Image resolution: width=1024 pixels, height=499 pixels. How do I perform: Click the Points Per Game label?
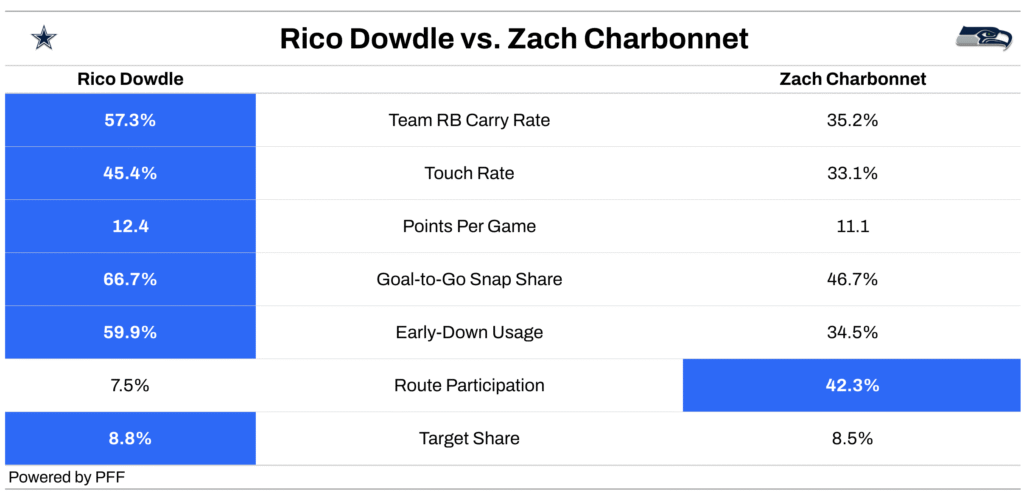469,226
